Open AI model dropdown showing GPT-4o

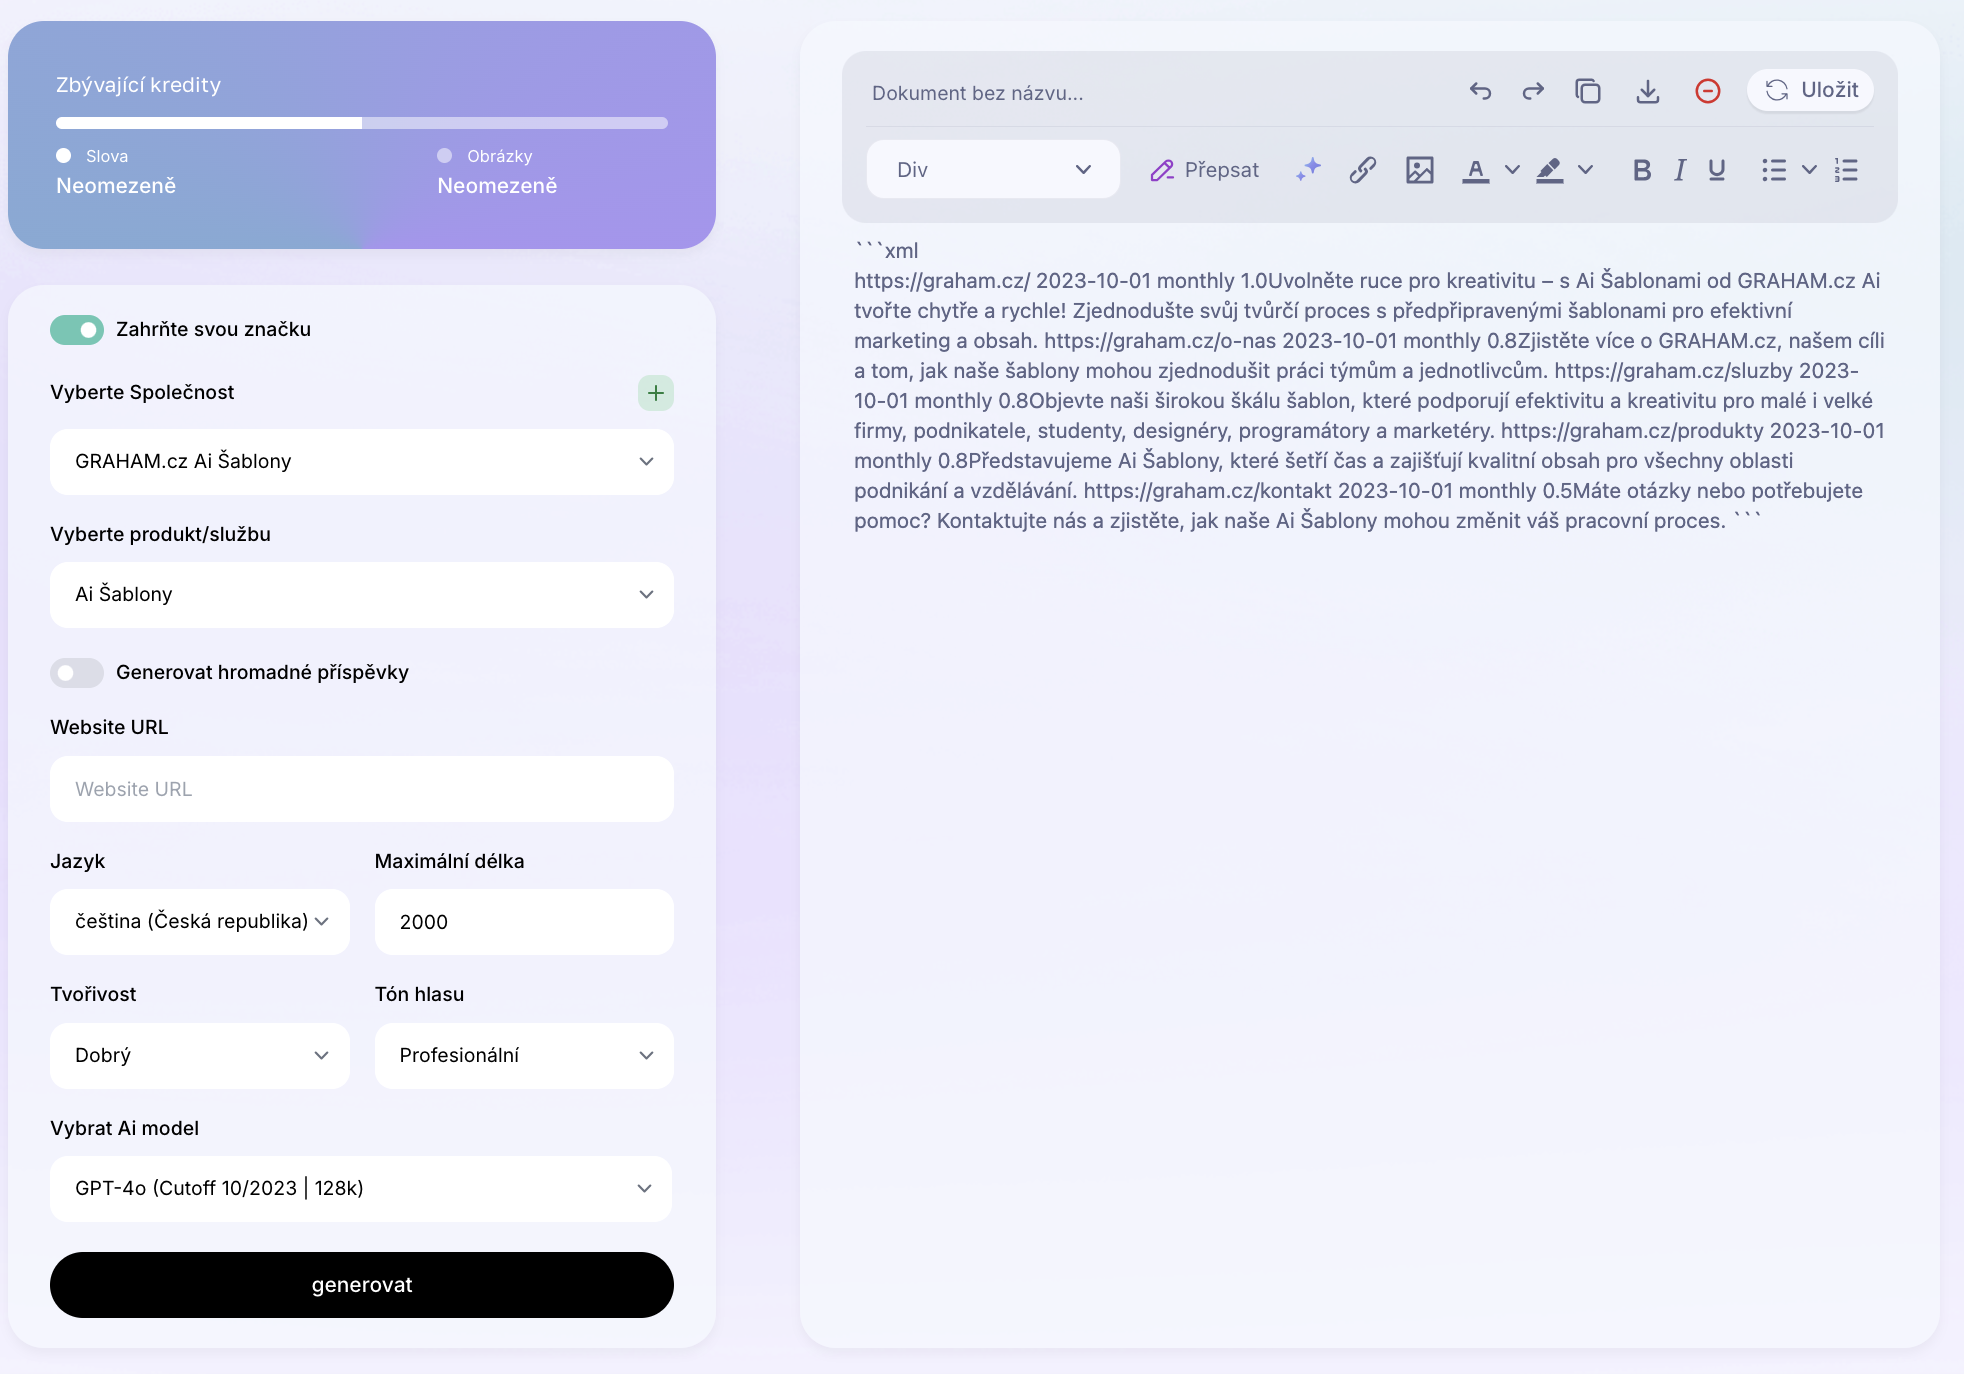(362, 1189)
